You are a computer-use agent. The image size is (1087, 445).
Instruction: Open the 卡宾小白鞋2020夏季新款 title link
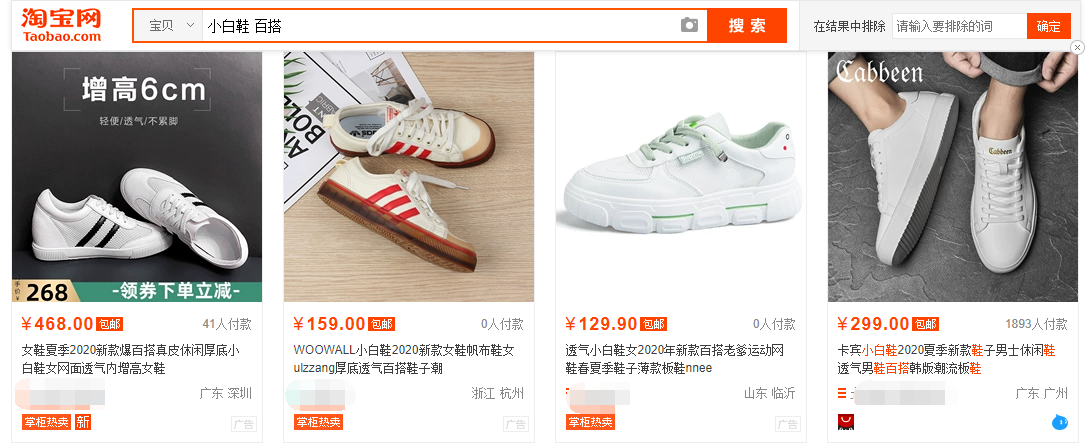(x=946, y=359)
